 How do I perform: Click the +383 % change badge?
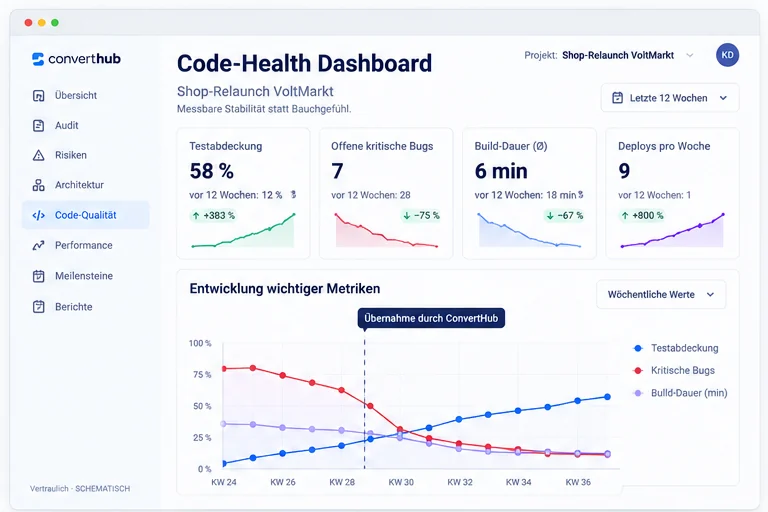[214, 216]
